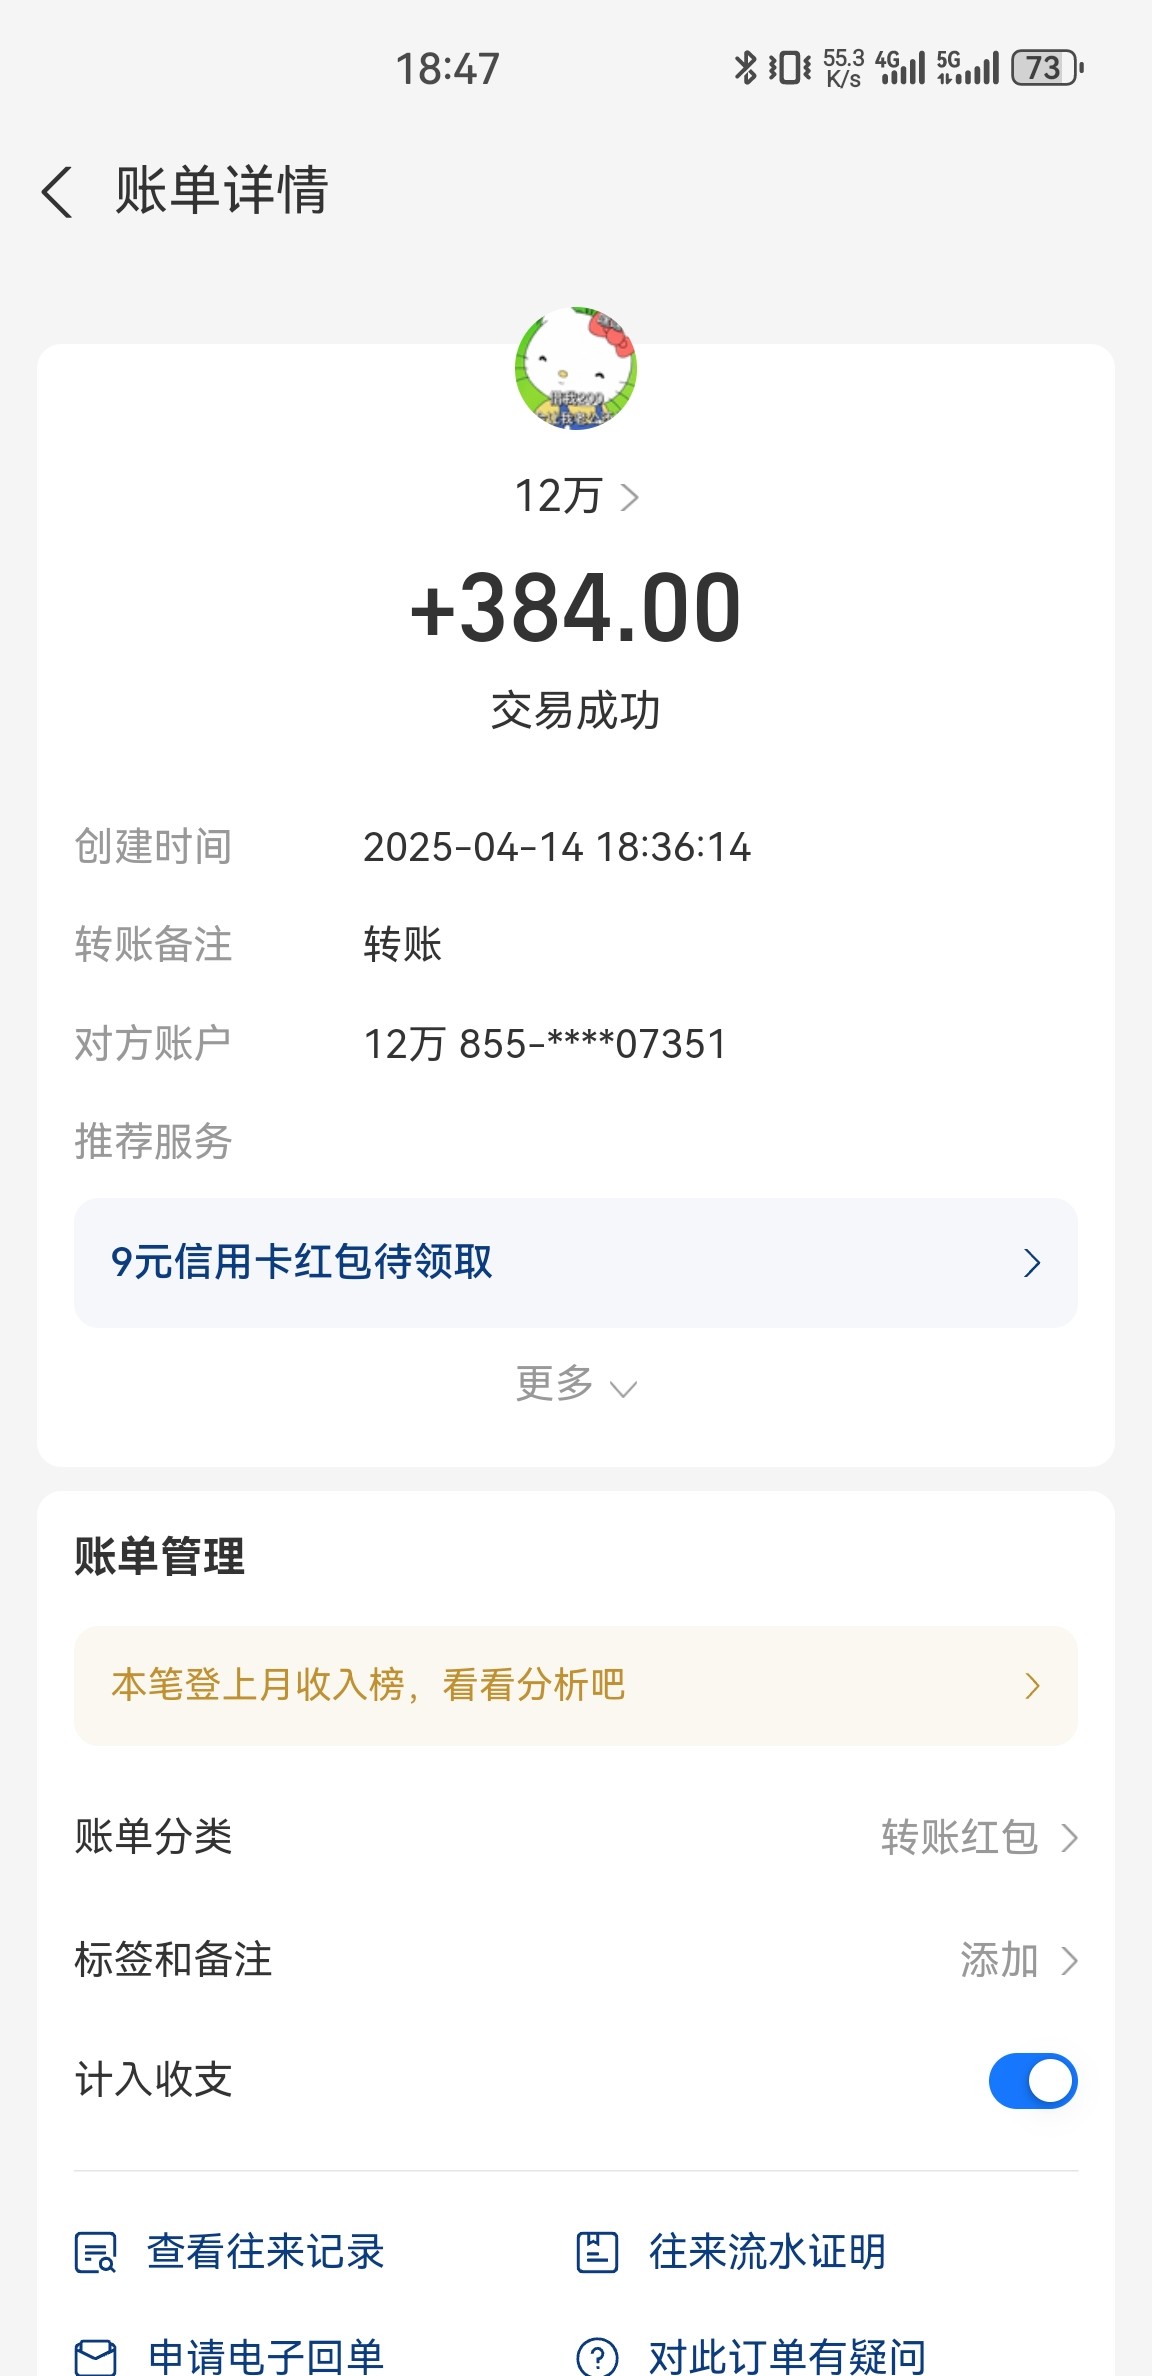Tap the 往来流水证明 document icon

click(597, 2252)
